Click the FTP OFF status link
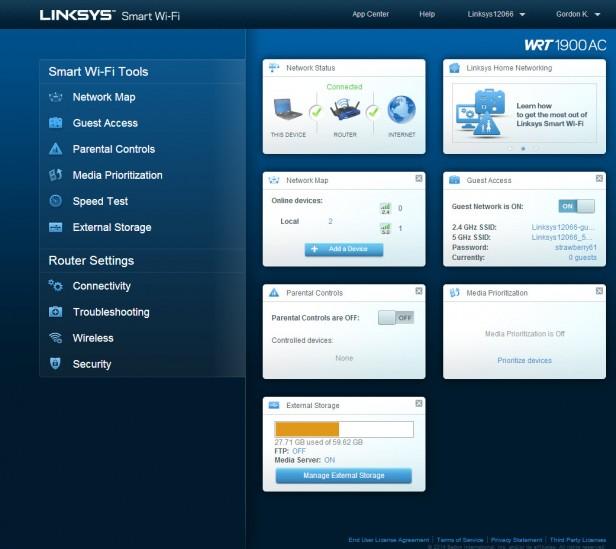This screenshot has width=616, height=549. coord(299,451)
